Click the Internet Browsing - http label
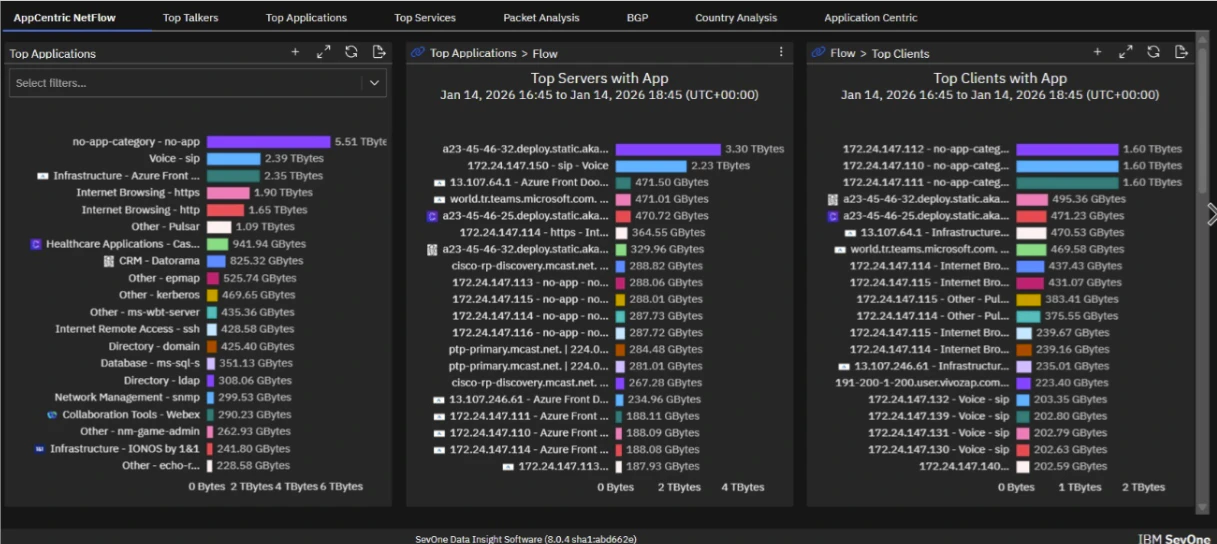1217x544 pixels. 141,210
